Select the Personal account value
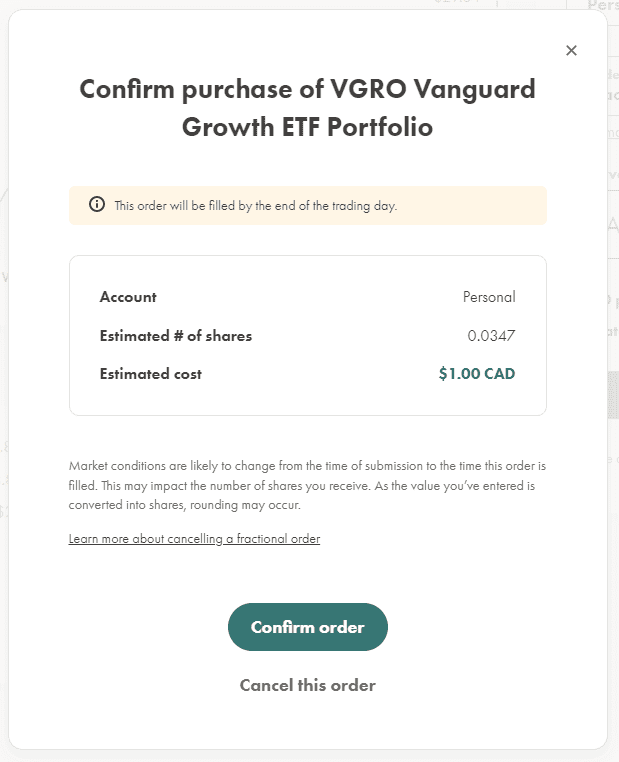Screen dimensions: 619x762 [489, 297]
